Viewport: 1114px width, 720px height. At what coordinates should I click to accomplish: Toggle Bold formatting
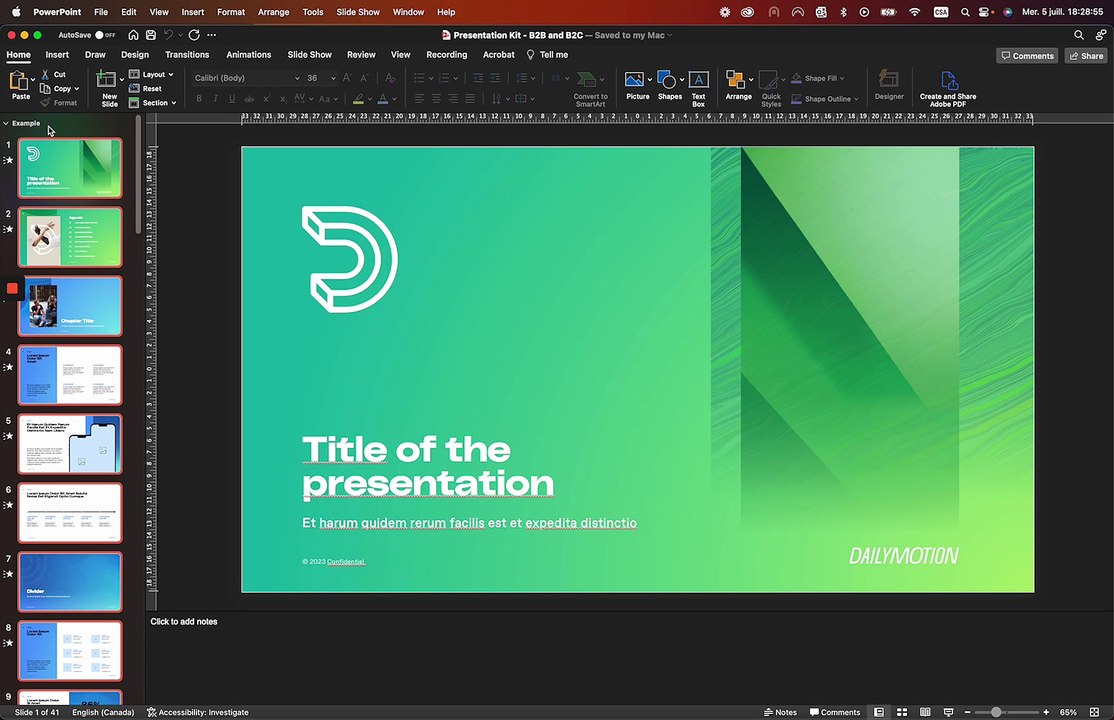(199, 99)
